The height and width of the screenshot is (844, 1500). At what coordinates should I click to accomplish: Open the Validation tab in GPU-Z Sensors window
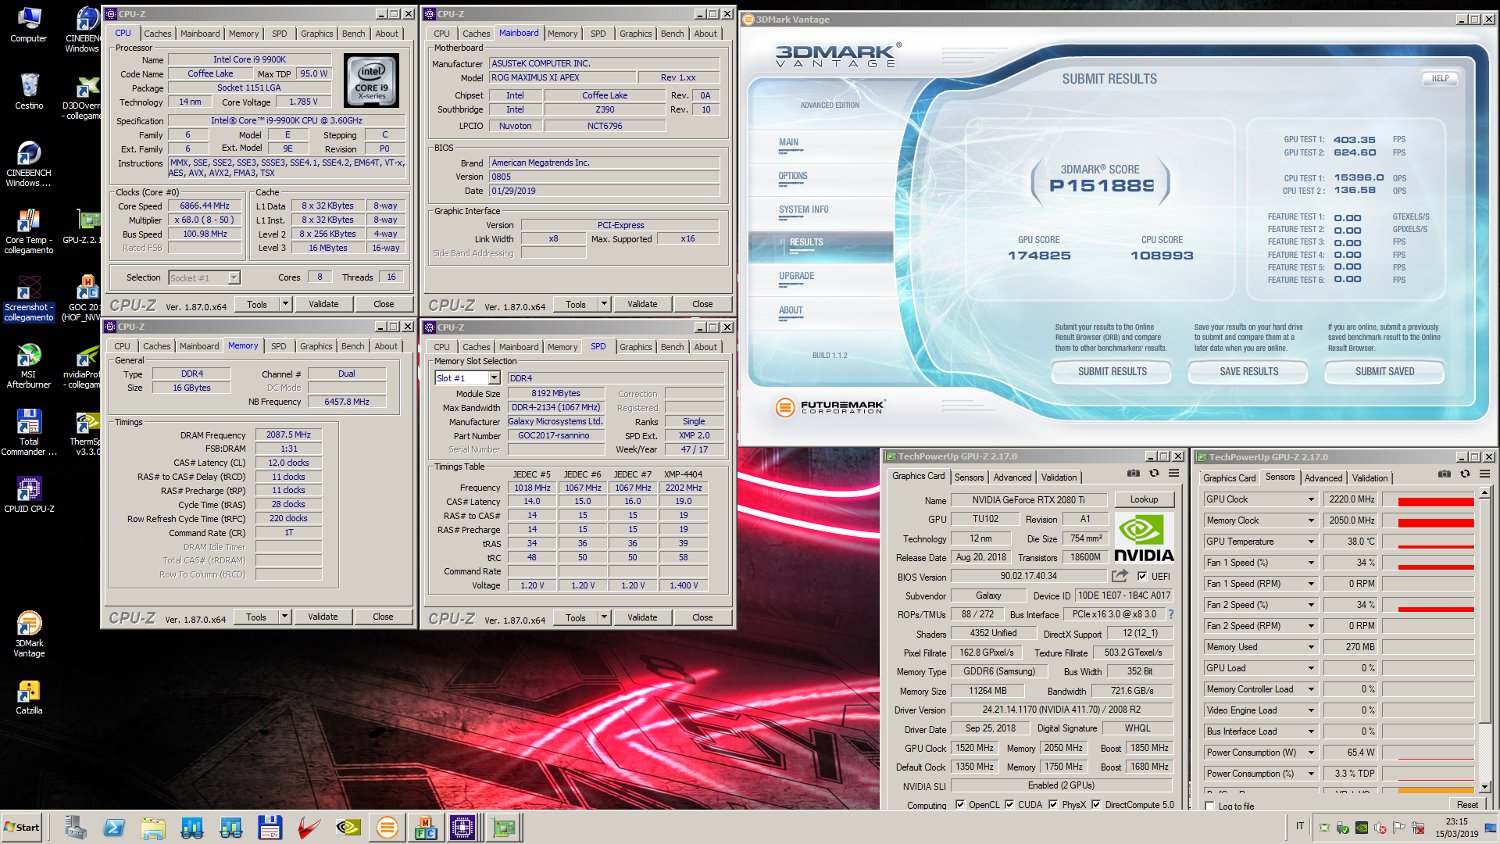click(1369, 478)
